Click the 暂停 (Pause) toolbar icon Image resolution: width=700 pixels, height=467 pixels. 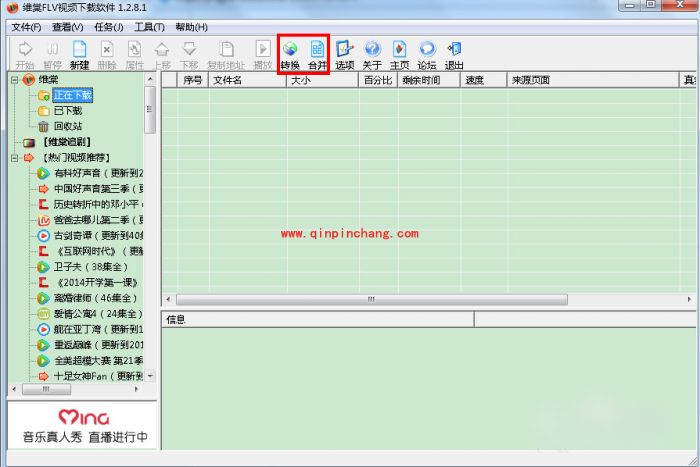(x=52, y=55)
